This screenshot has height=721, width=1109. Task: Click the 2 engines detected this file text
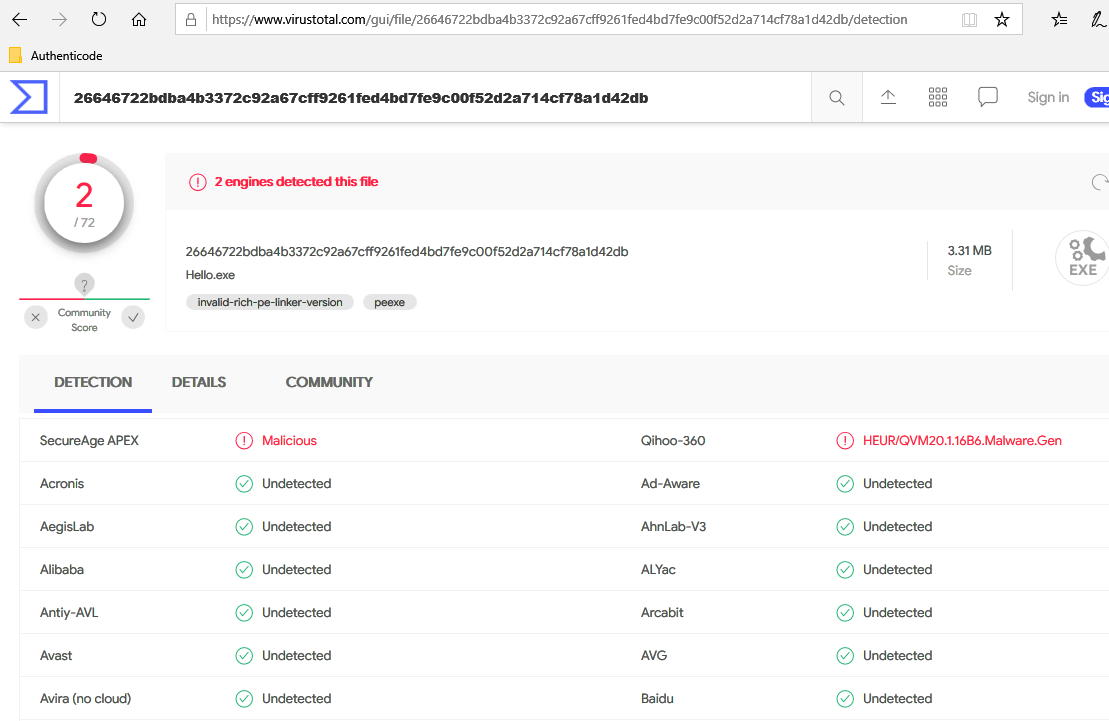[x=296, y=182]
